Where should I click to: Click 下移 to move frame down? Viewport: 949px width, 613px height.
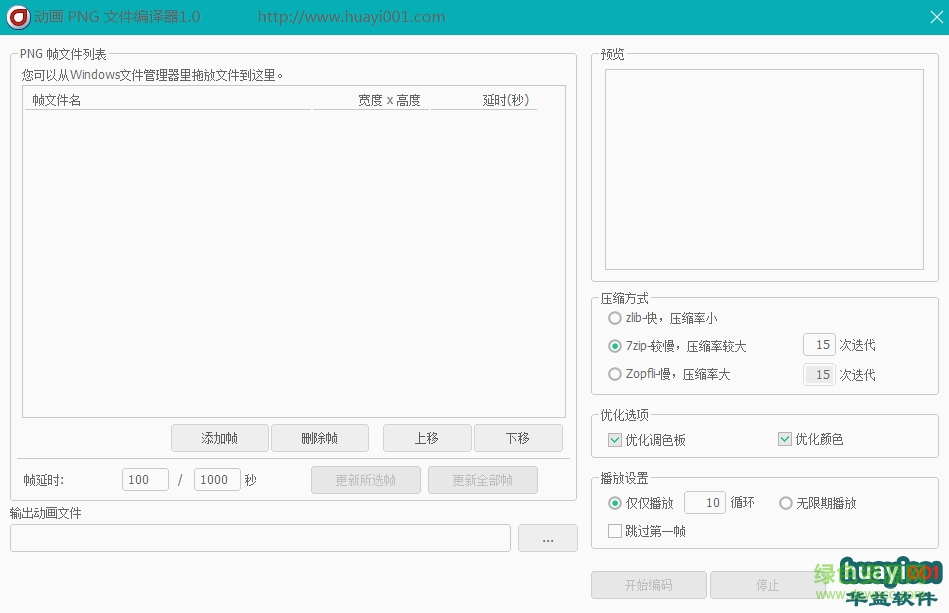pyautogui.click(x=518, y=438)
